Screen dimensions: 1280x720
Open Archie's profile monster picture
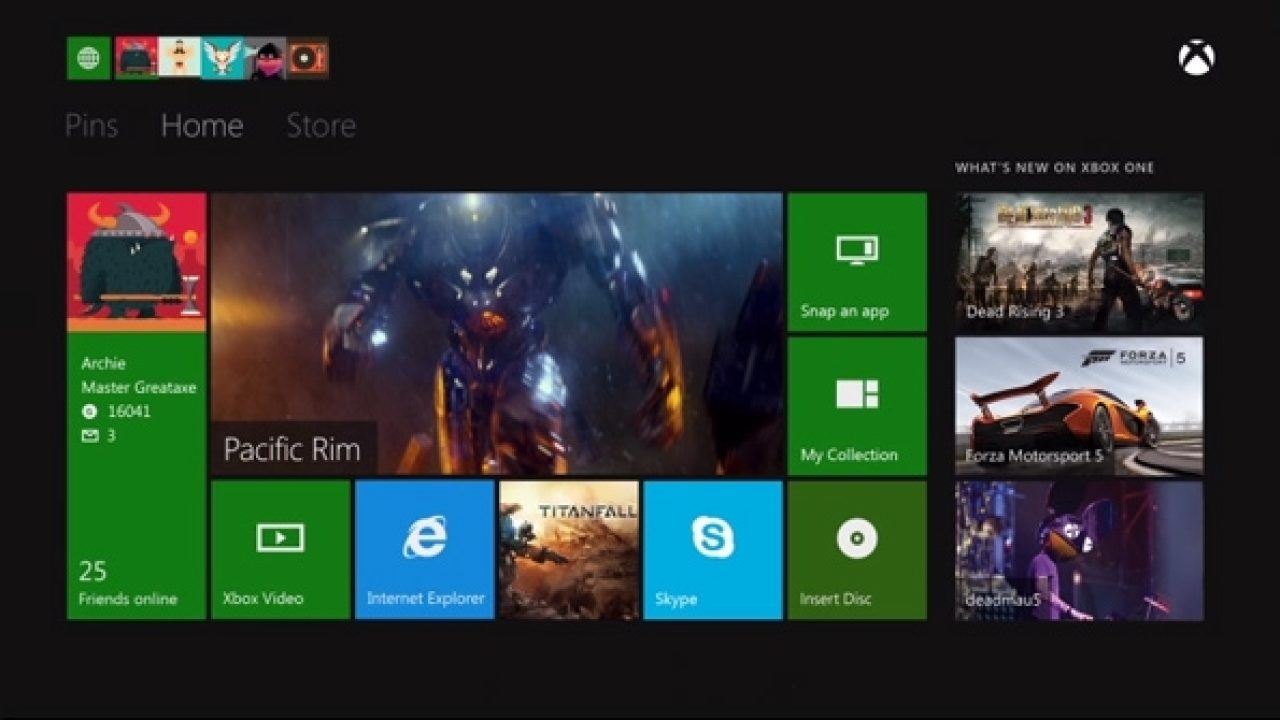[x=136, y=262]
